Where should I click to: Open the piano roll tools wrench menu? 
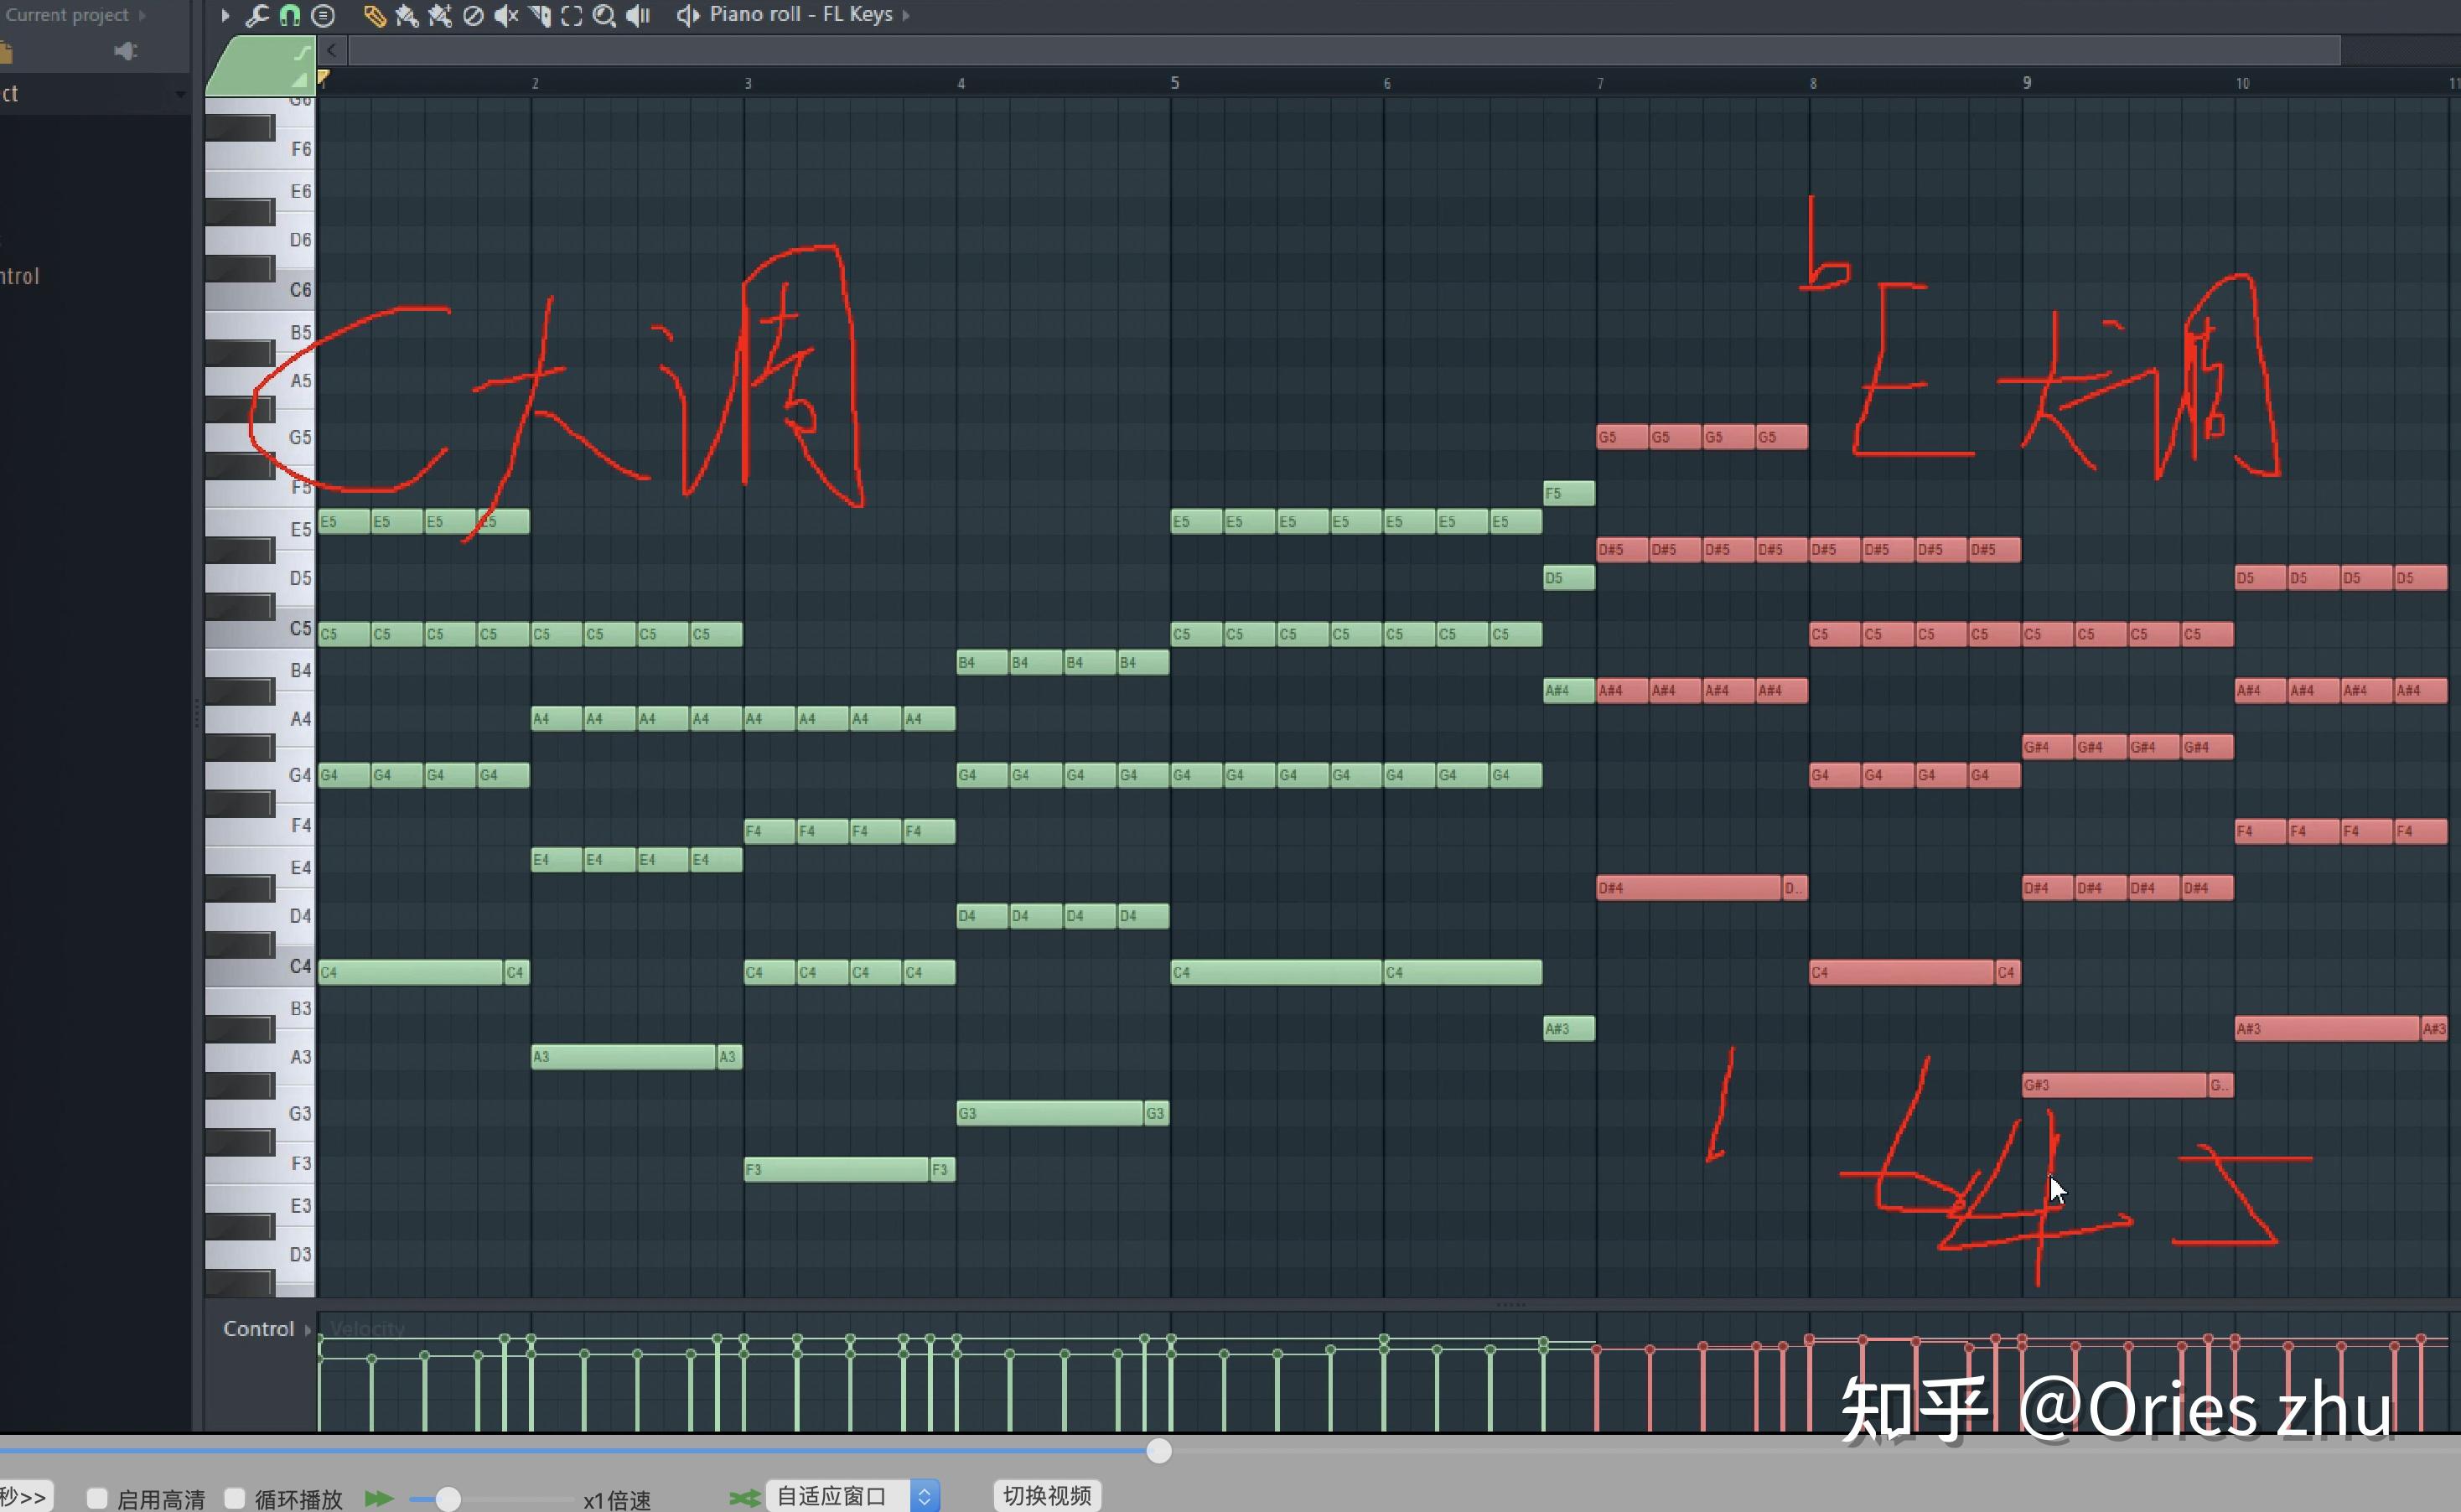(x=257, y=15)
